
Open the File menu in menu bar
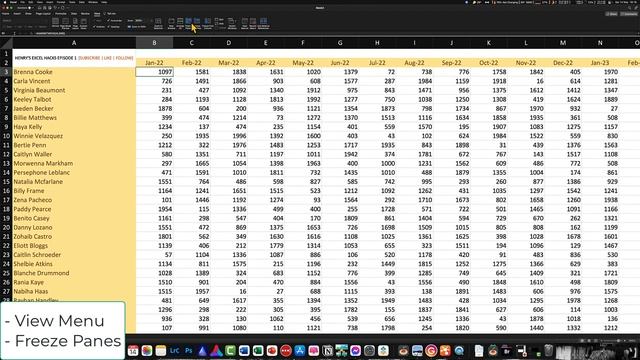23,2
